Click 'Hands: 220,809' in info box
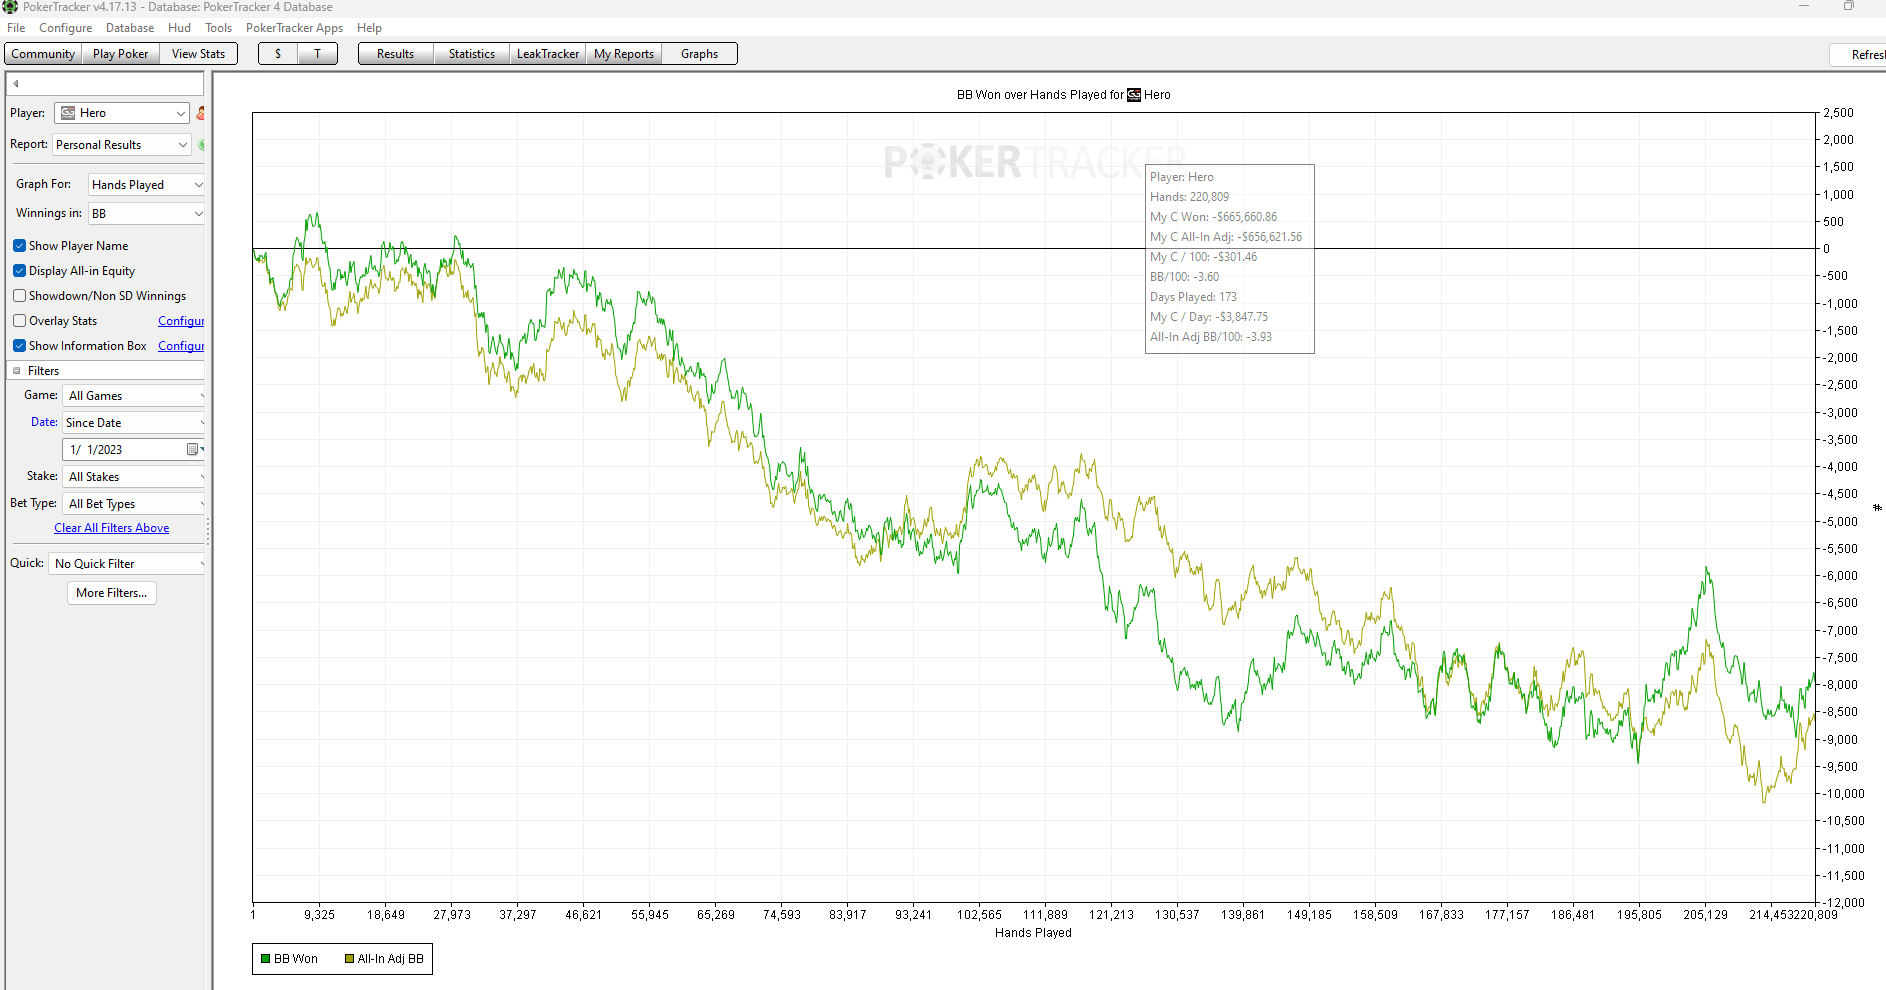1886x990 pixels. point(1190,197)
